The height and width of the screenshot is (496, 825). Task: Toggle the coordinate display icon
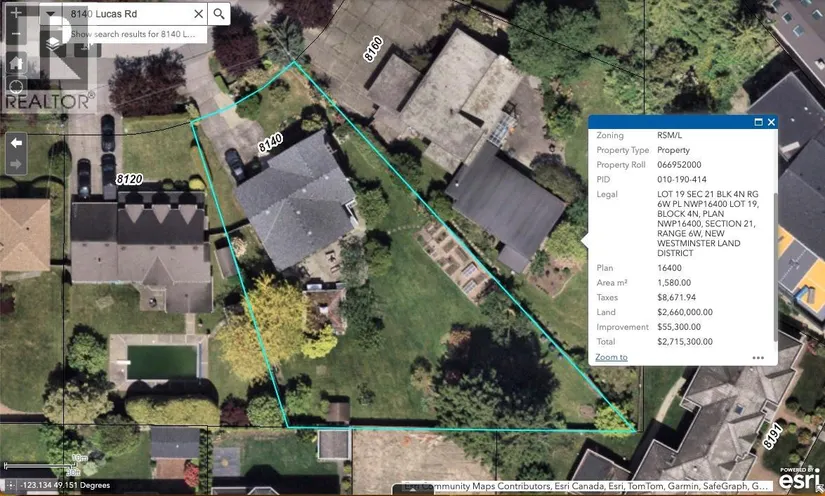[x=10, y=485]
